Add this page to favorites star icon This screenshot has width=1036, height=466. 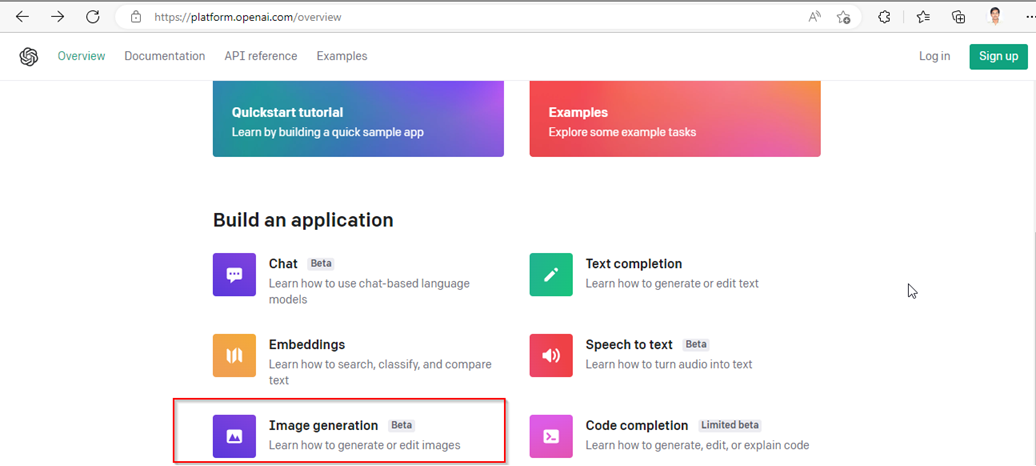coord(843,17)
